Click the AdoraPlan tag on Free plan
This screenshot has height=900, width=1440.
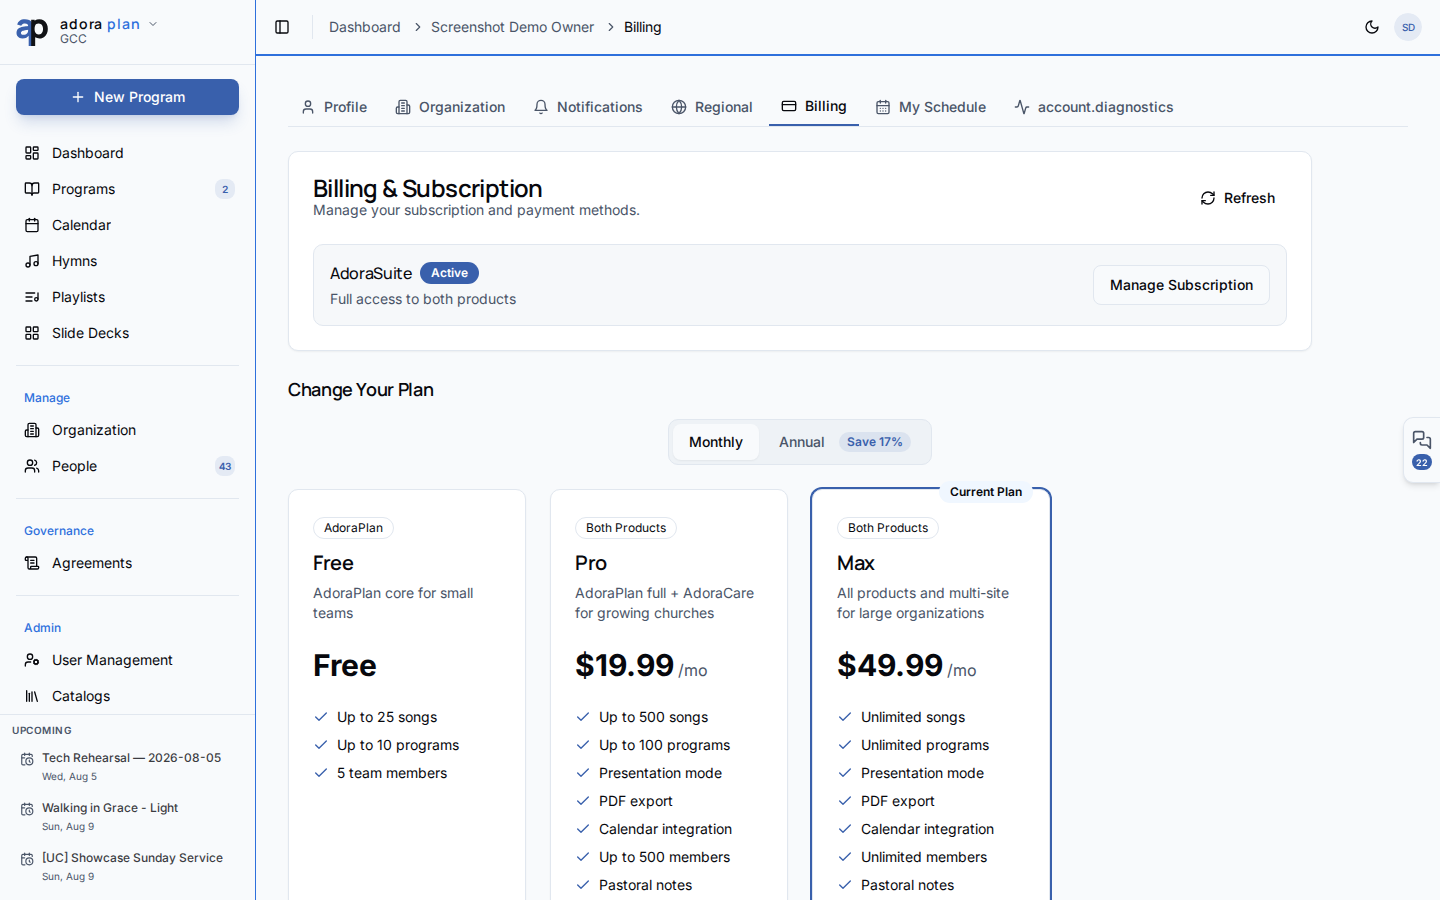pos(353,528)
